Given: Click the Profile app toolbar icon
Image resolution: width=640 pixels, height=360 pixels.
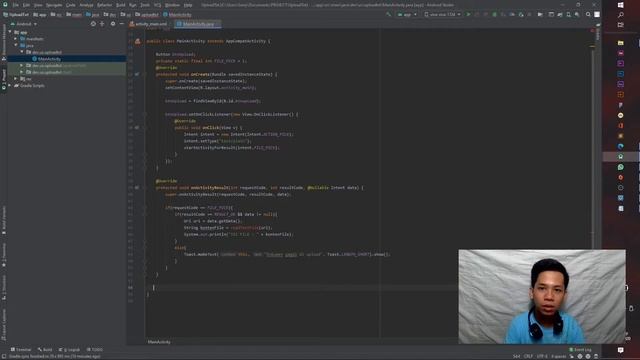Looking at the screenshot, I should click(x=512, y=14).
